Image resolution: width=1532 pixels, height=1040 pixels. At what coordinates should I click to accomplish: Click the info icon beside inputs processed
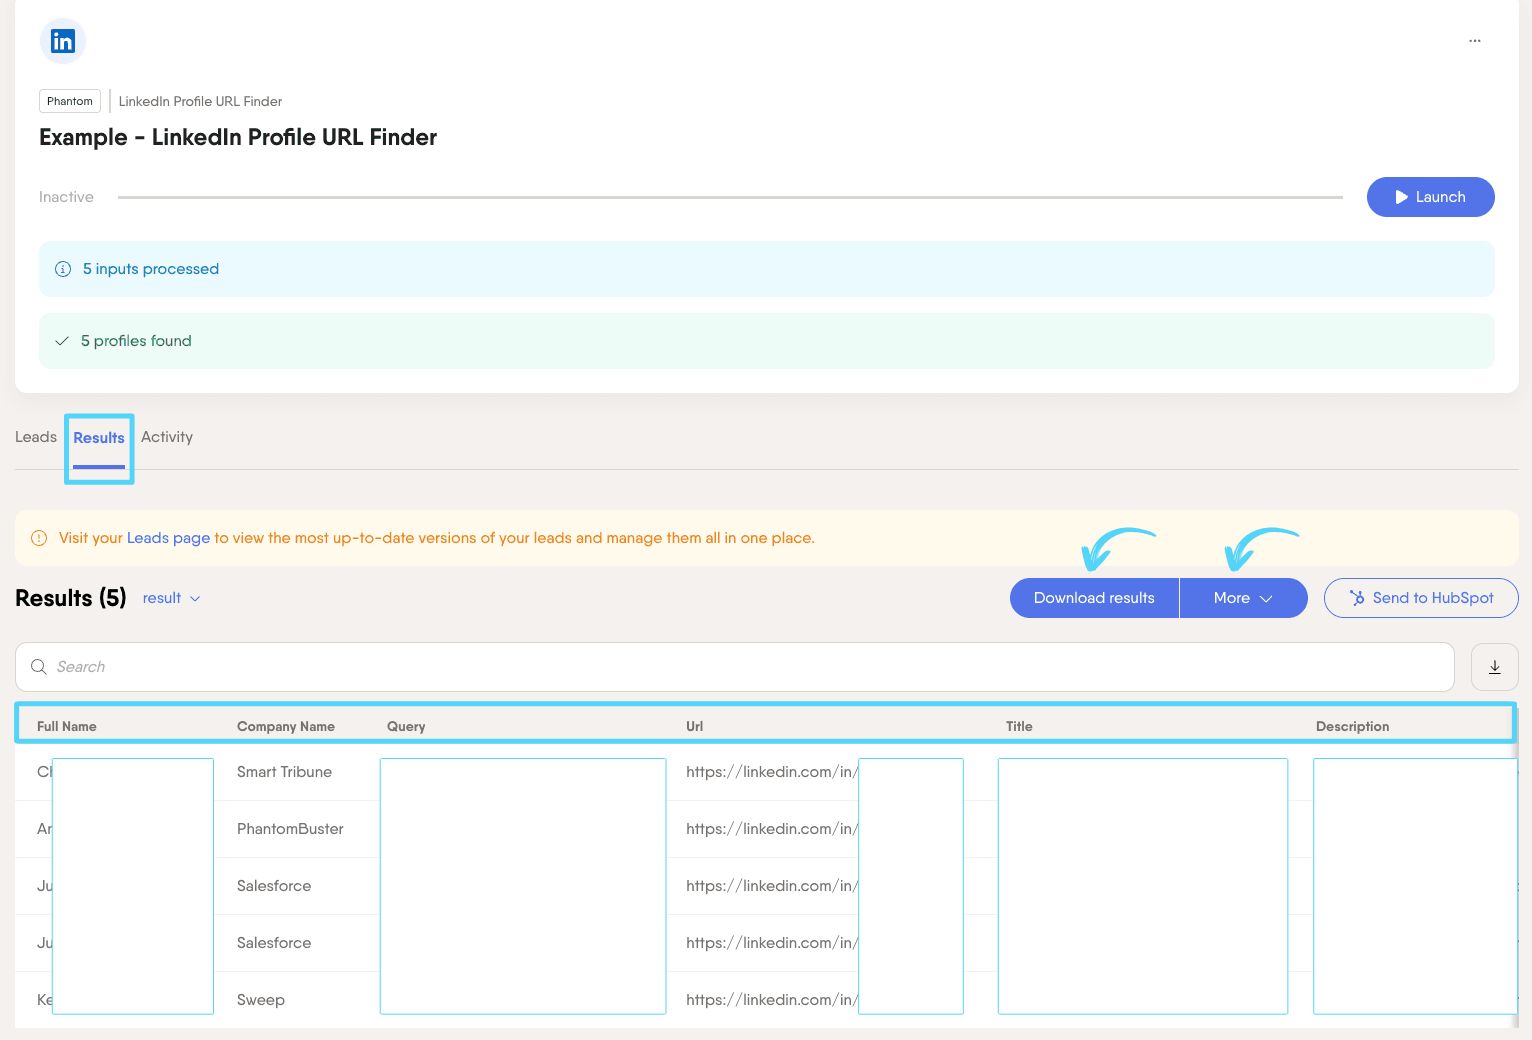(63, 269)
